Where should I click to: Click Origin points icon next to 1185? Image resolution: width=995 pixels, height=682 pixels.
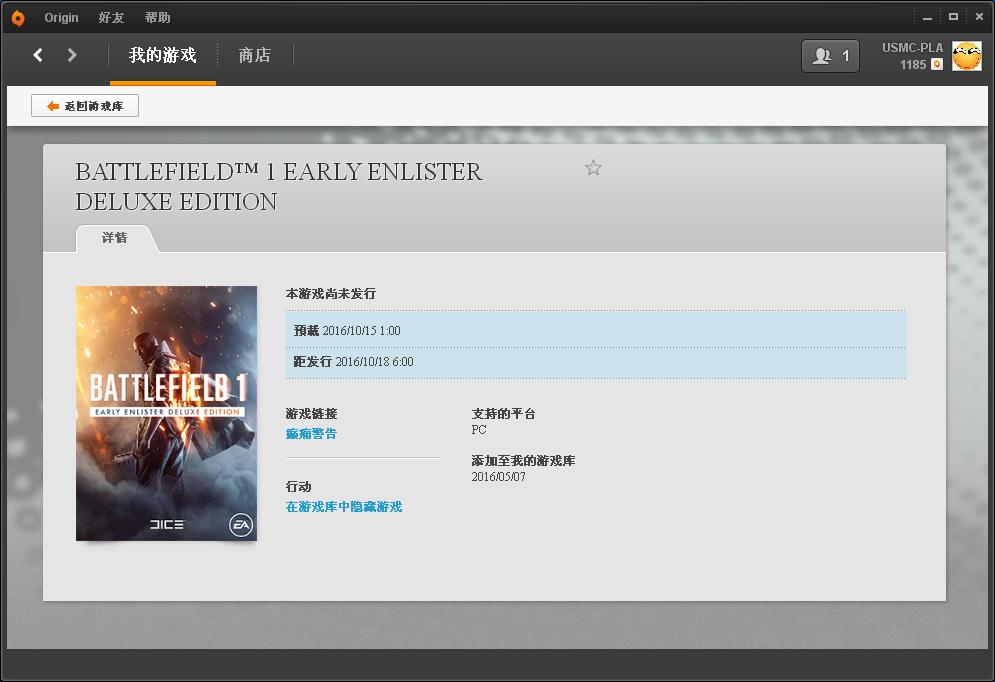937,64
